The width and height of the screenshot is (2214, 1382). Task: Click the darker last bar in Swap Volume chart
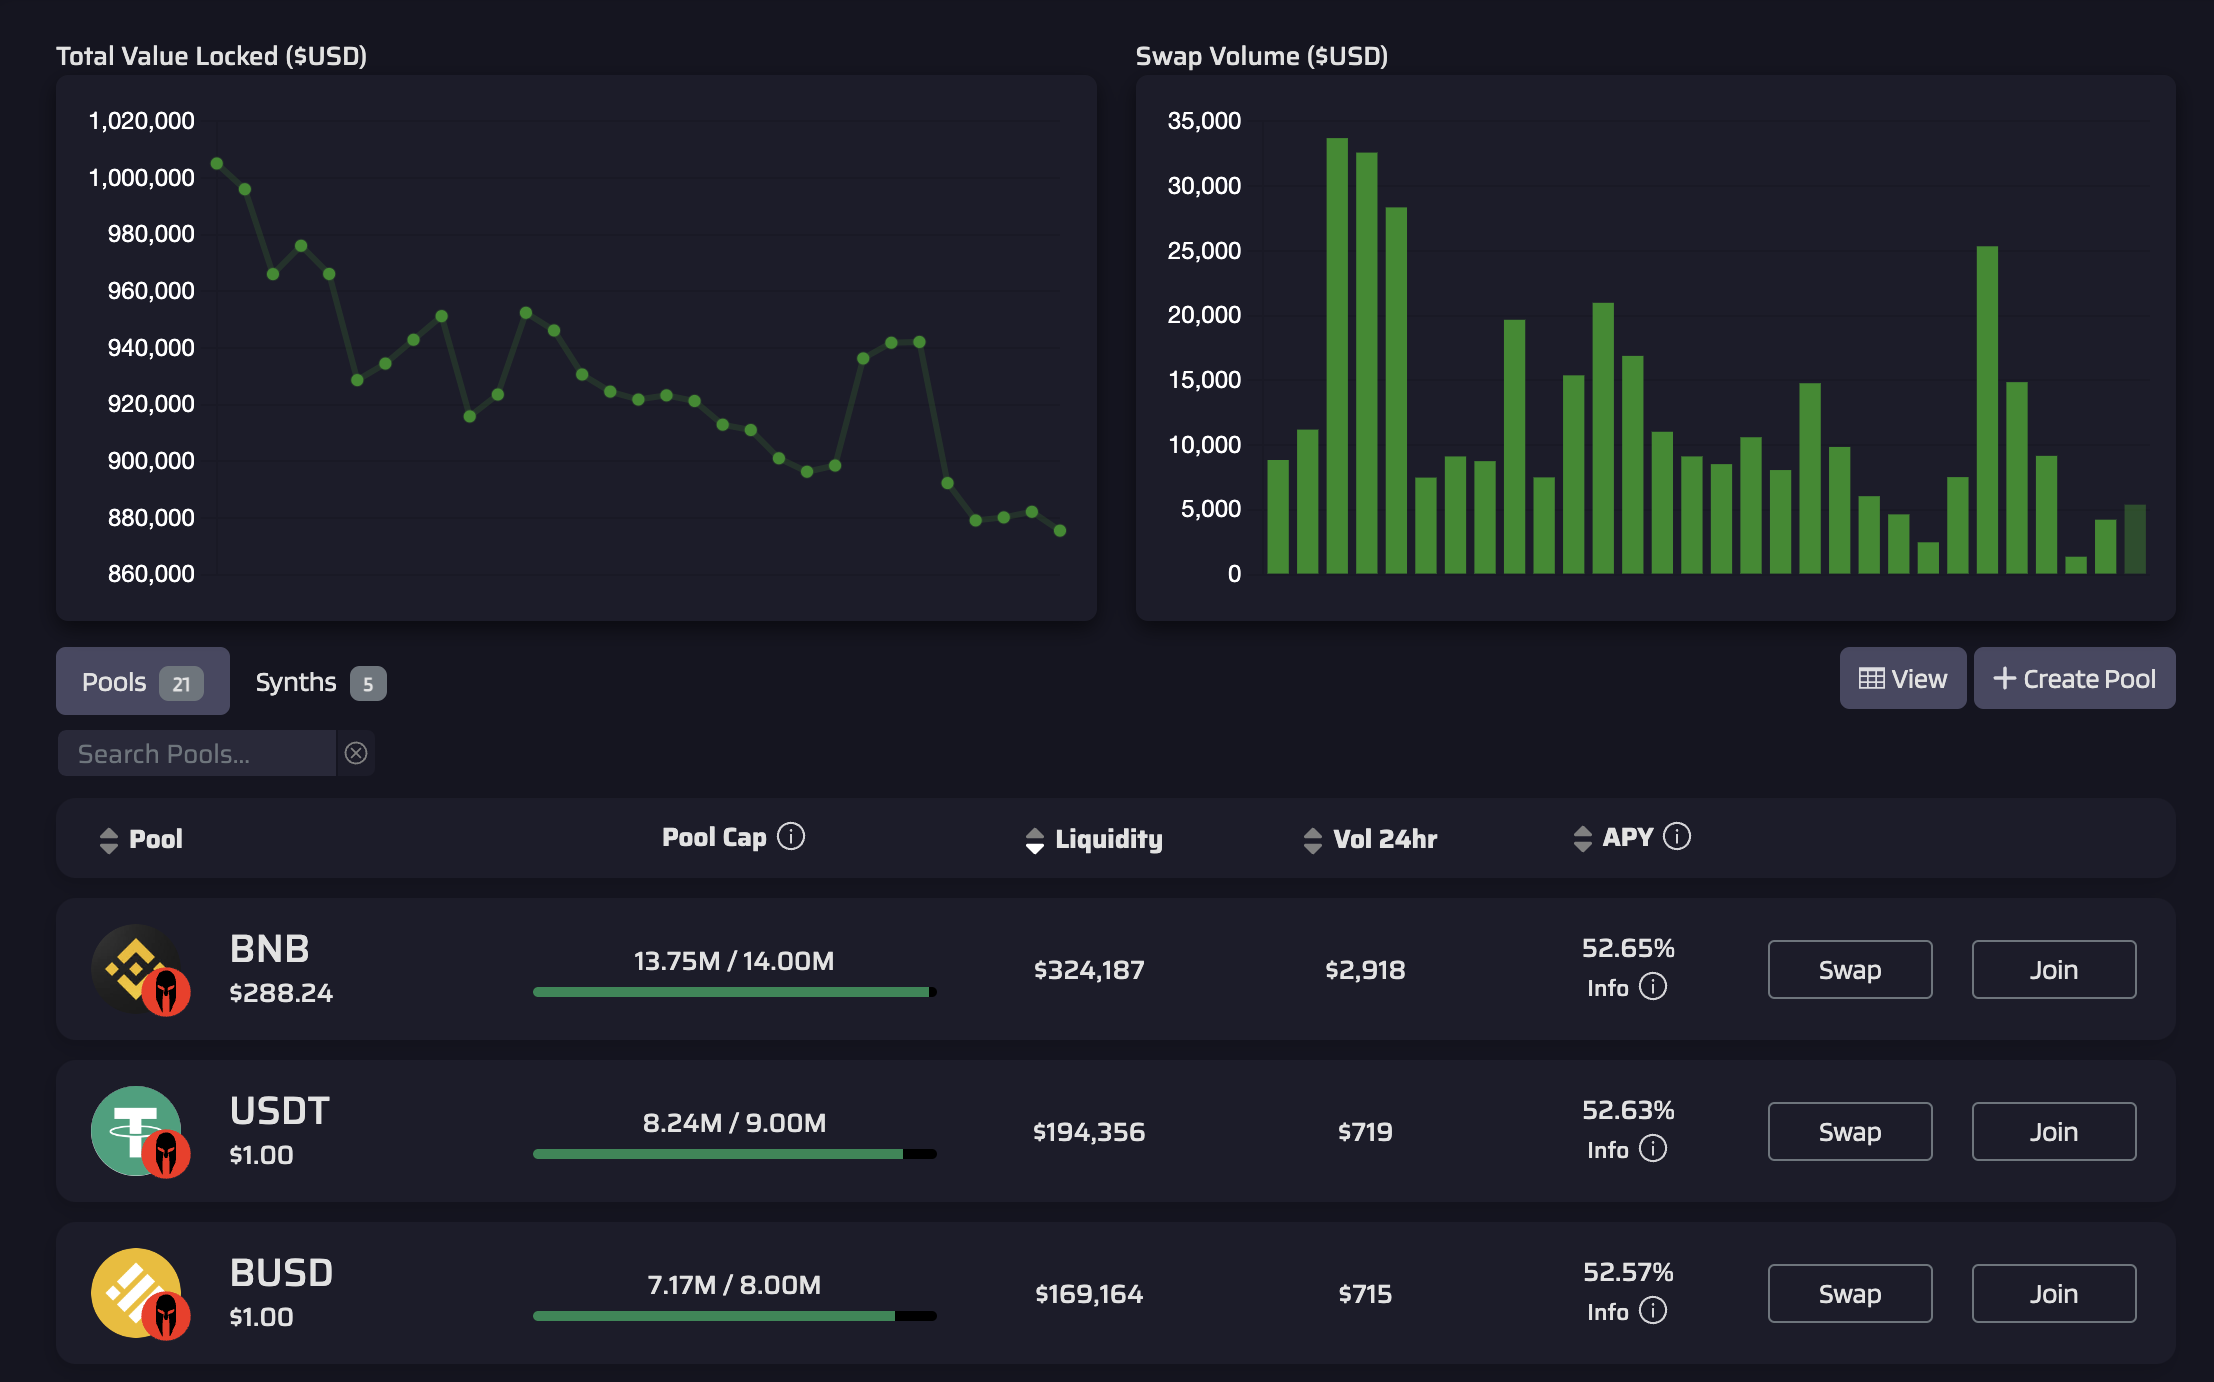[2135, 539]
